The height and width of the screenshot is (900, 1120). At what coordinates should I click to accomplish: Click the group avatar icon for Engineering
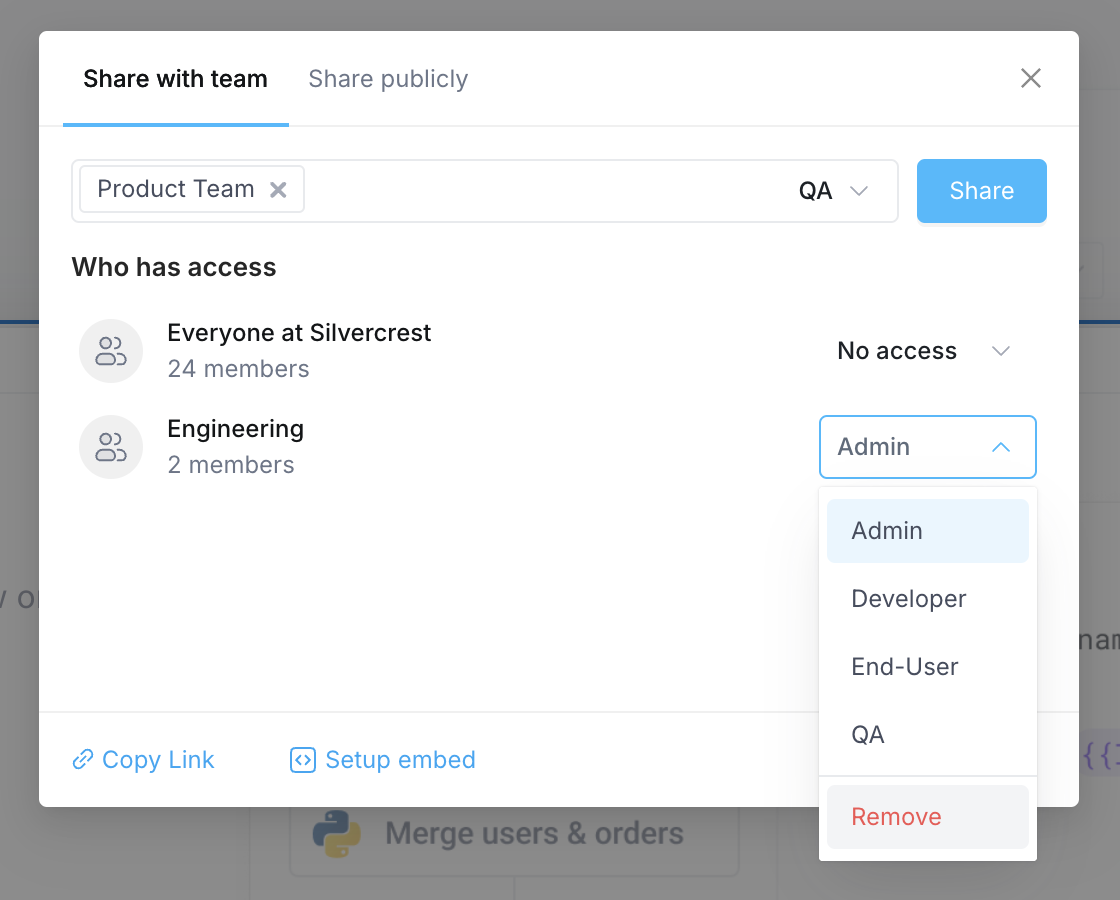click(x=111, y=447)
